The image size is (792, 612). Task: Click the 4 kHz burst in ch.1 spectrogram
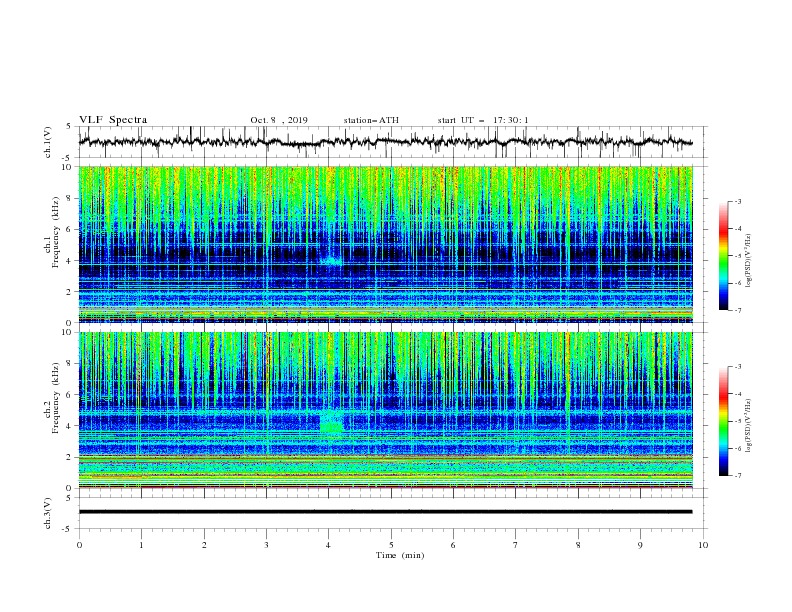point(331,261)
